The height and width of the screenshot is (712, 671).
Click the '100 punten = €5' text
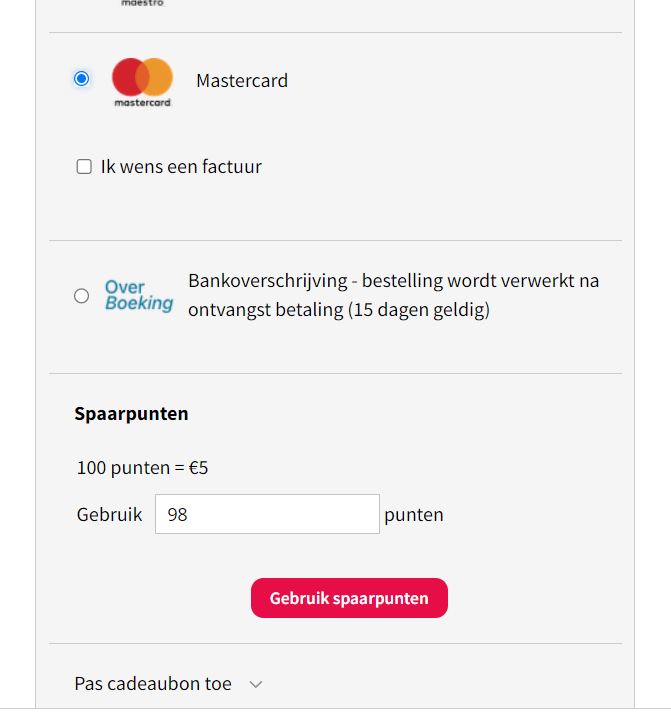coord(142,468)
